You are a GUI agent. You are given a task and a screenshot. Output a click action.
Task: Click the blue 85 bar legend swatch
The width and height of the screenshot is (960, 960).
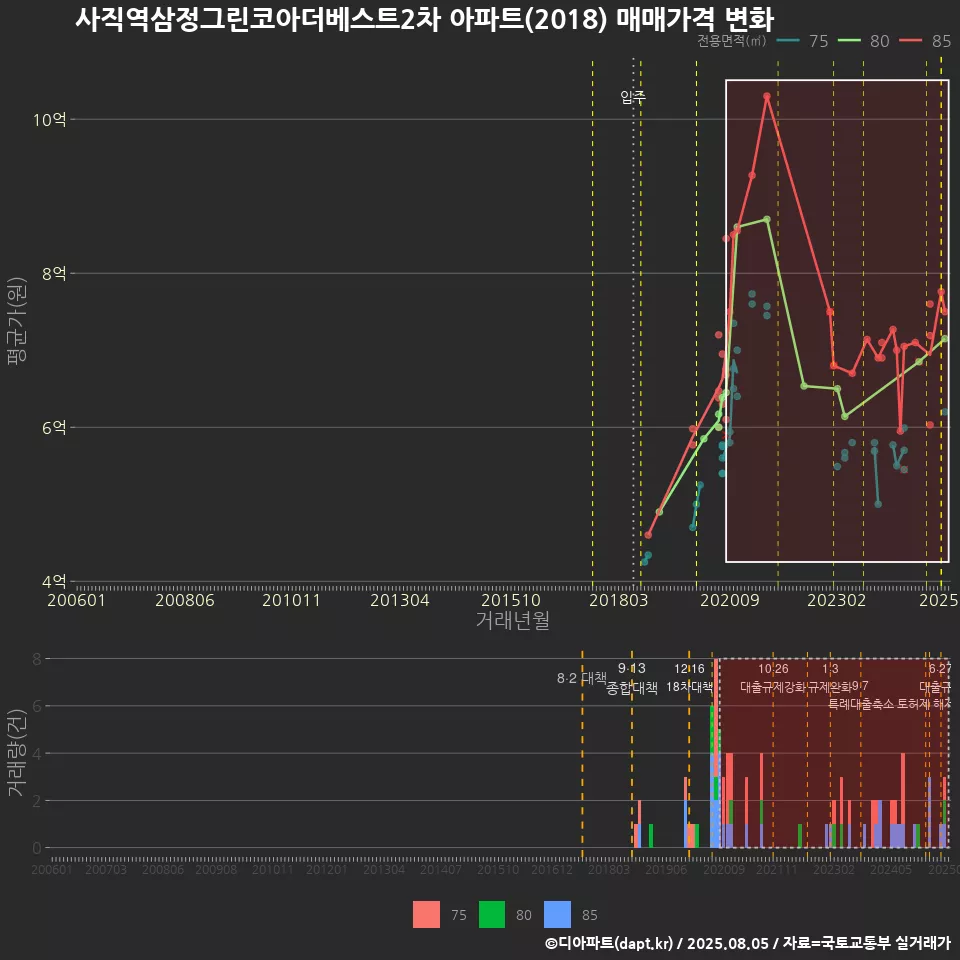(x=557, y=915)
